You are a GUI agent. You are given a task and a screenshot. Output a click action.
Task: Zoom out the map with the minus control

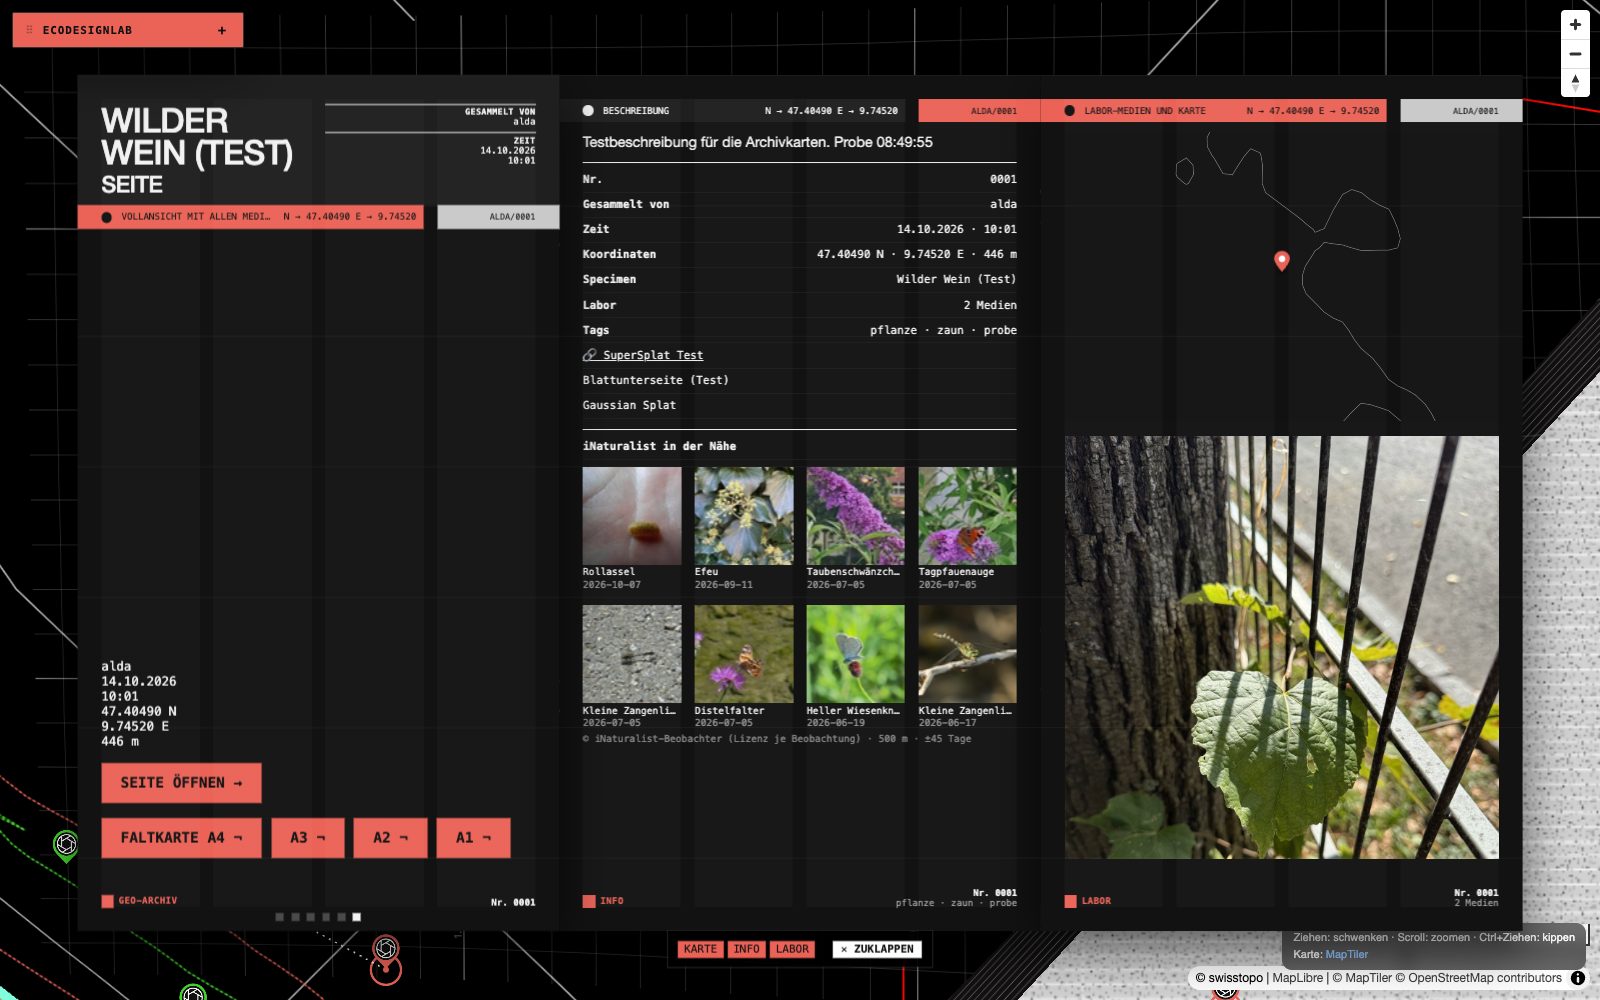pyautogui.click(x=1575, y=54)
